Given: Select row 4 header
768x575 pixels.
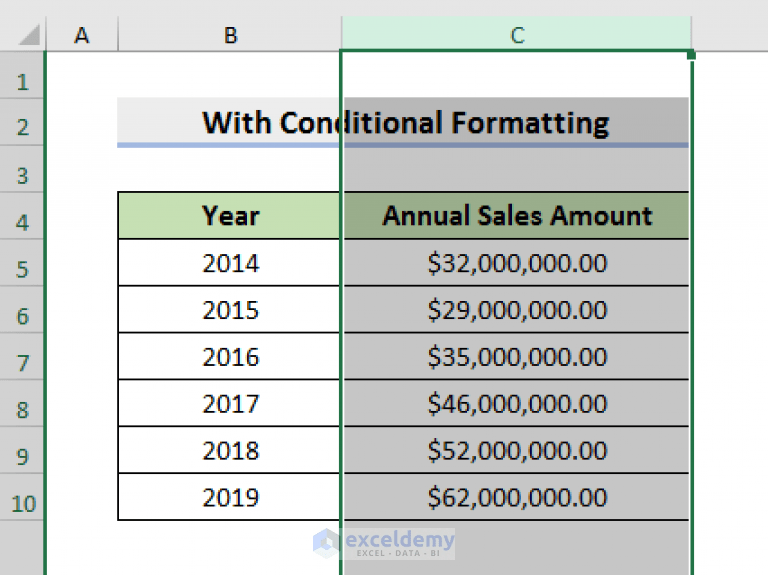Looking at the screenshot, I should click(22, 216).
